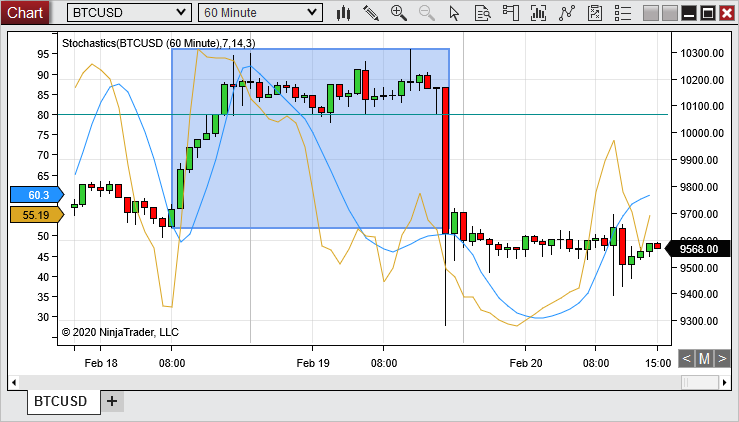739x422 pixels.
Task: Click the zoom in magnifier
Action: [x=399, y=13]
